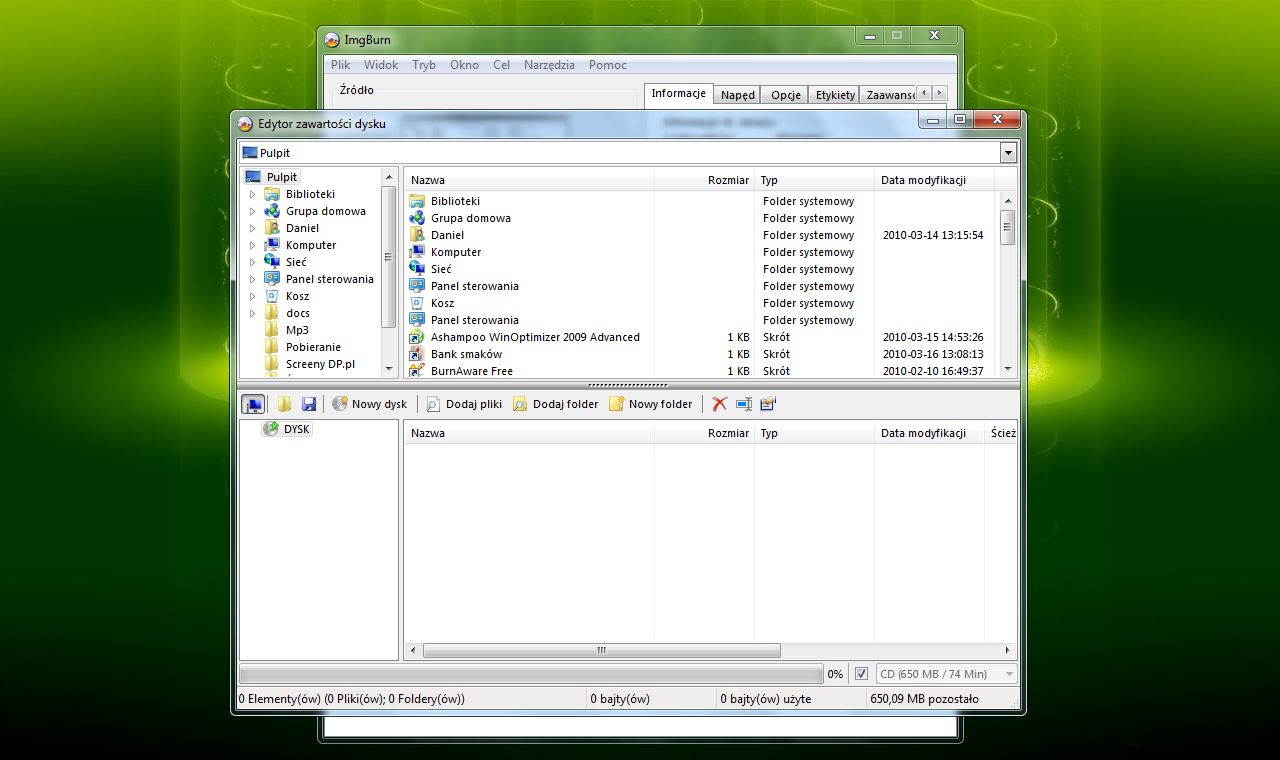Click Daniel user folder icon in list
1280x760 pixels.
(417, 235)
